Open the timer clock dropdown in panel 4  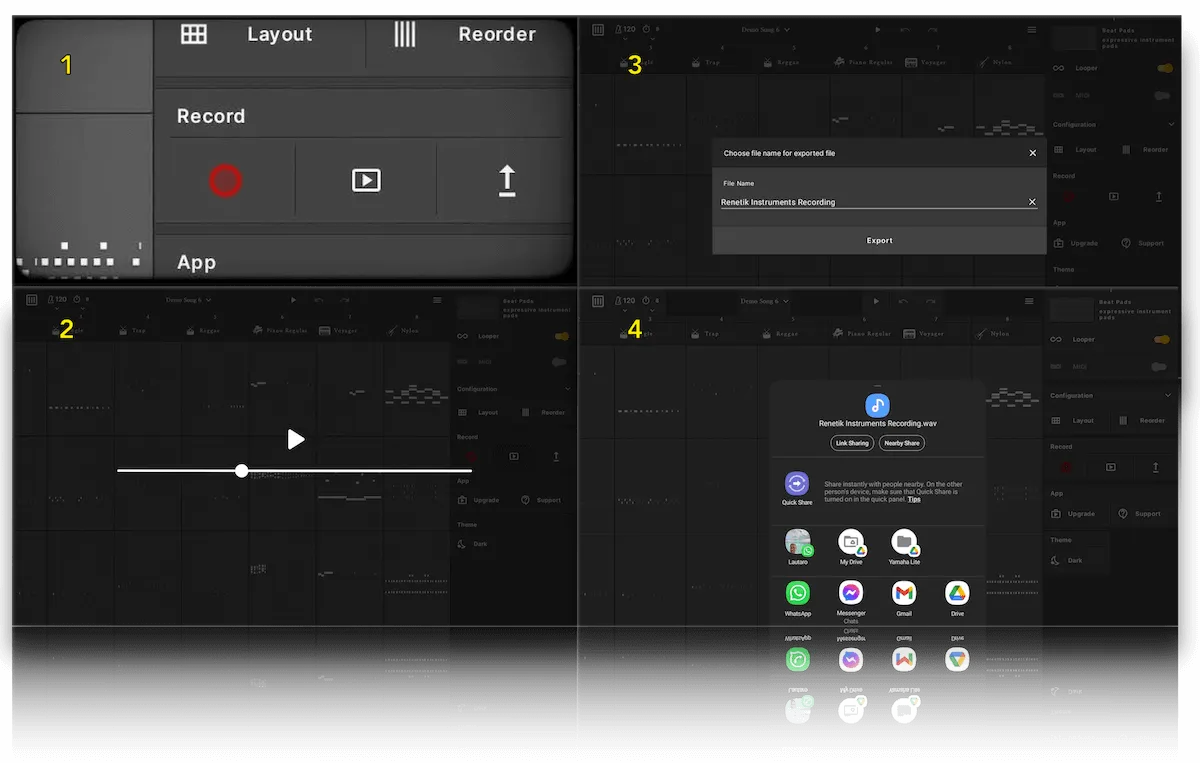(x=652, y=301)
